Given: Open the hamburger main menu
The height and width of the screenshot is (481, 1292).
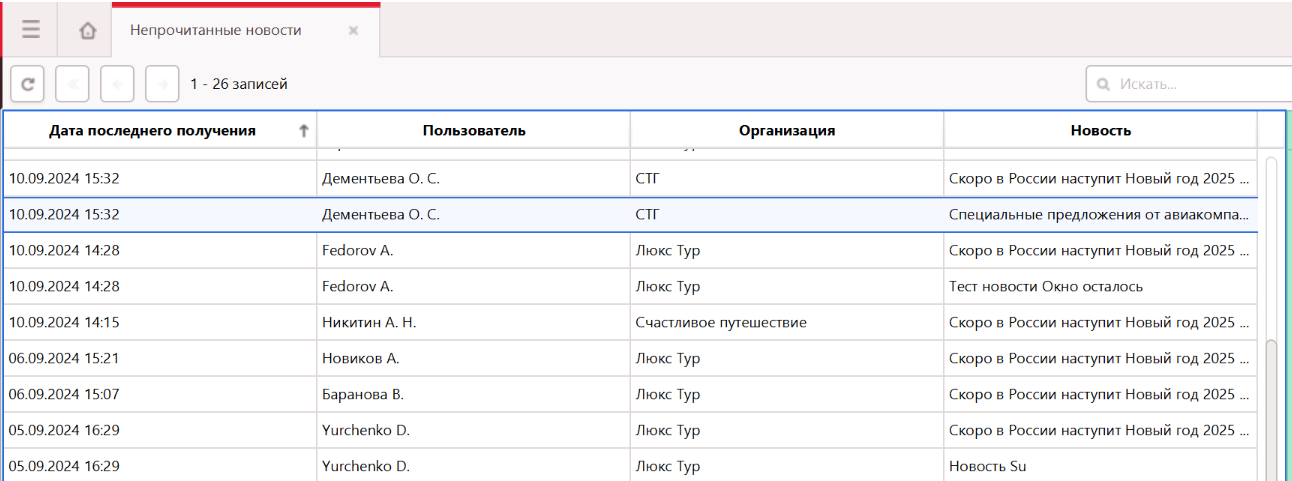Looking at the screenshot, I should (31, 30).
